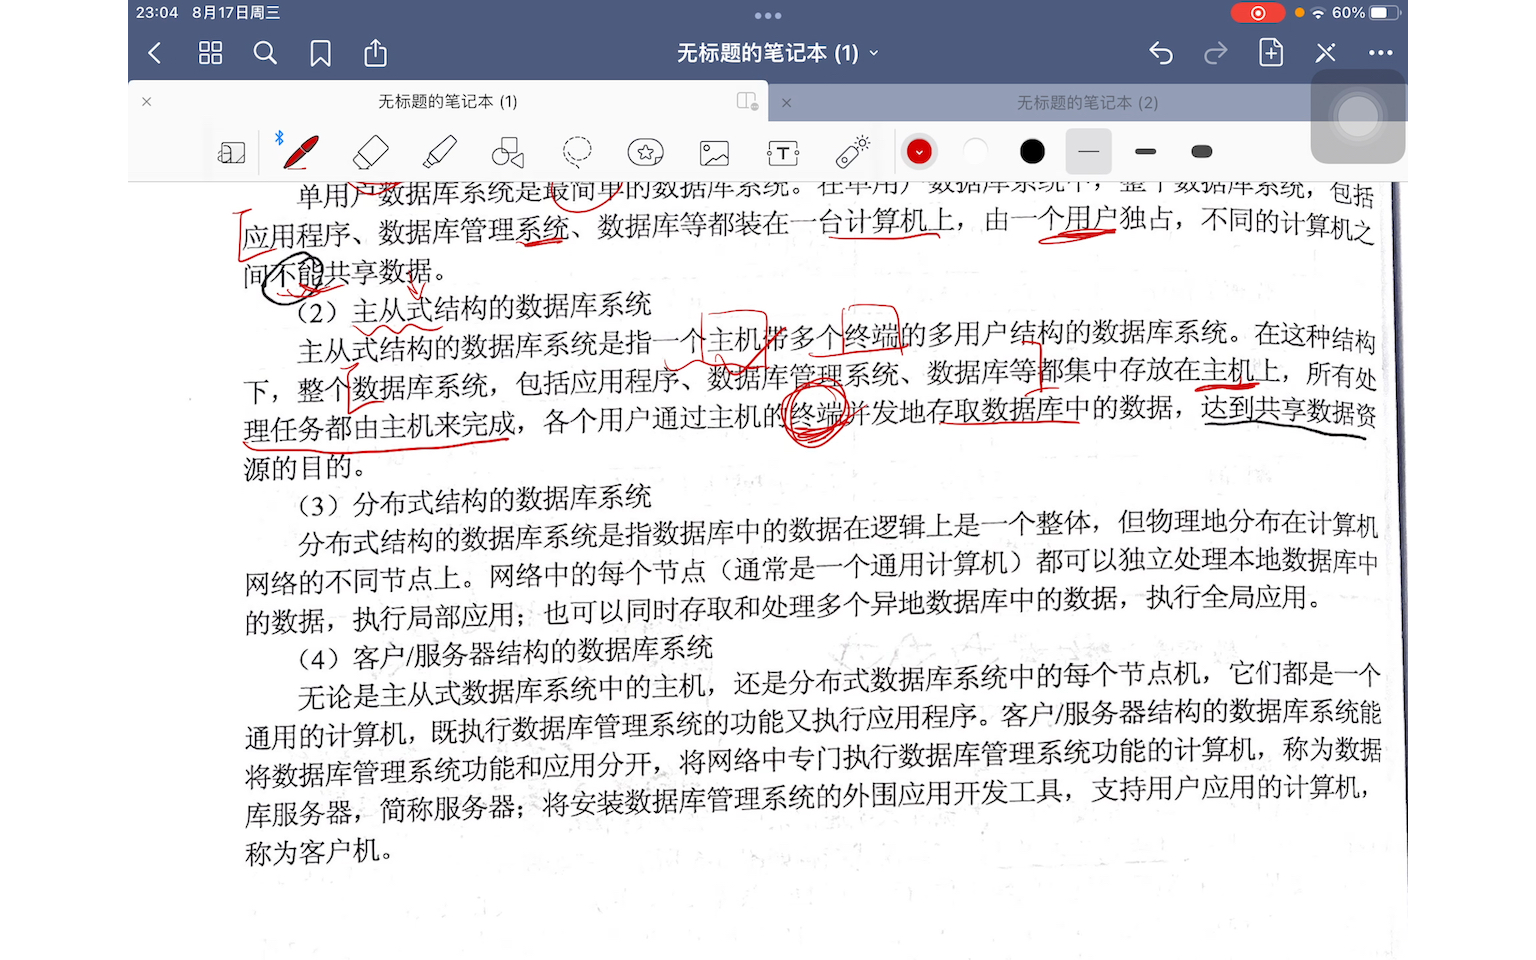Screen dimensions: 1536x960
Task: Tap the floating AssistiveTouch button
Action: 1358,116
